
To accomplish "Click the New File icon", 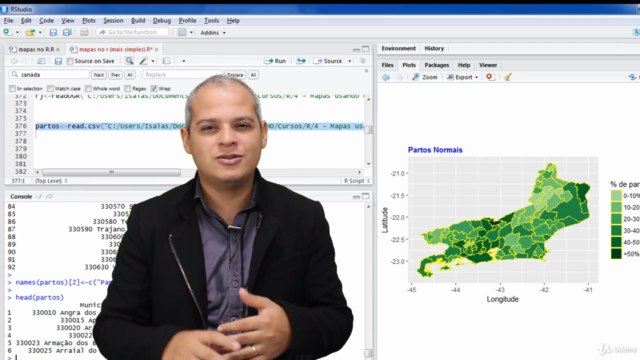I will (7, 32).
